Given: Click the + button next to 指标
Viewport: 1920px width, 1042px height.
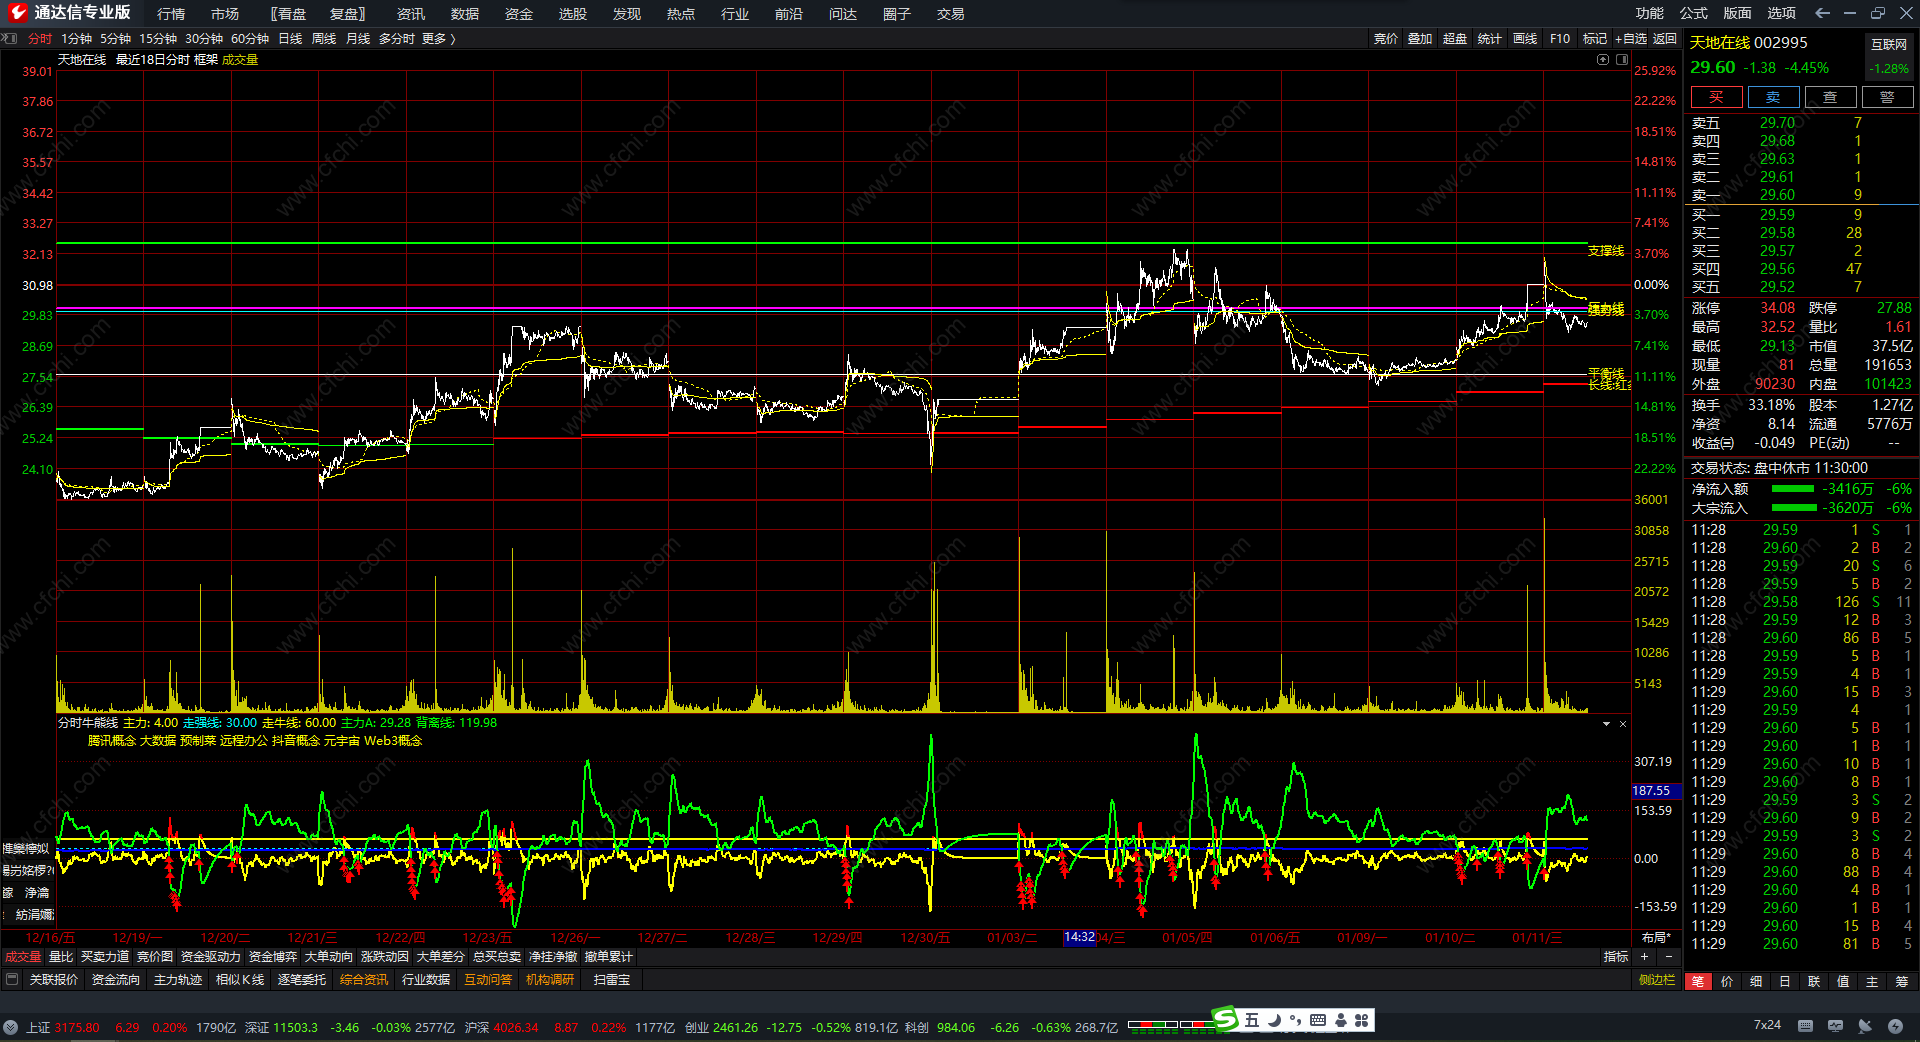Looking at the screenshot, I should click(1644, 957).
